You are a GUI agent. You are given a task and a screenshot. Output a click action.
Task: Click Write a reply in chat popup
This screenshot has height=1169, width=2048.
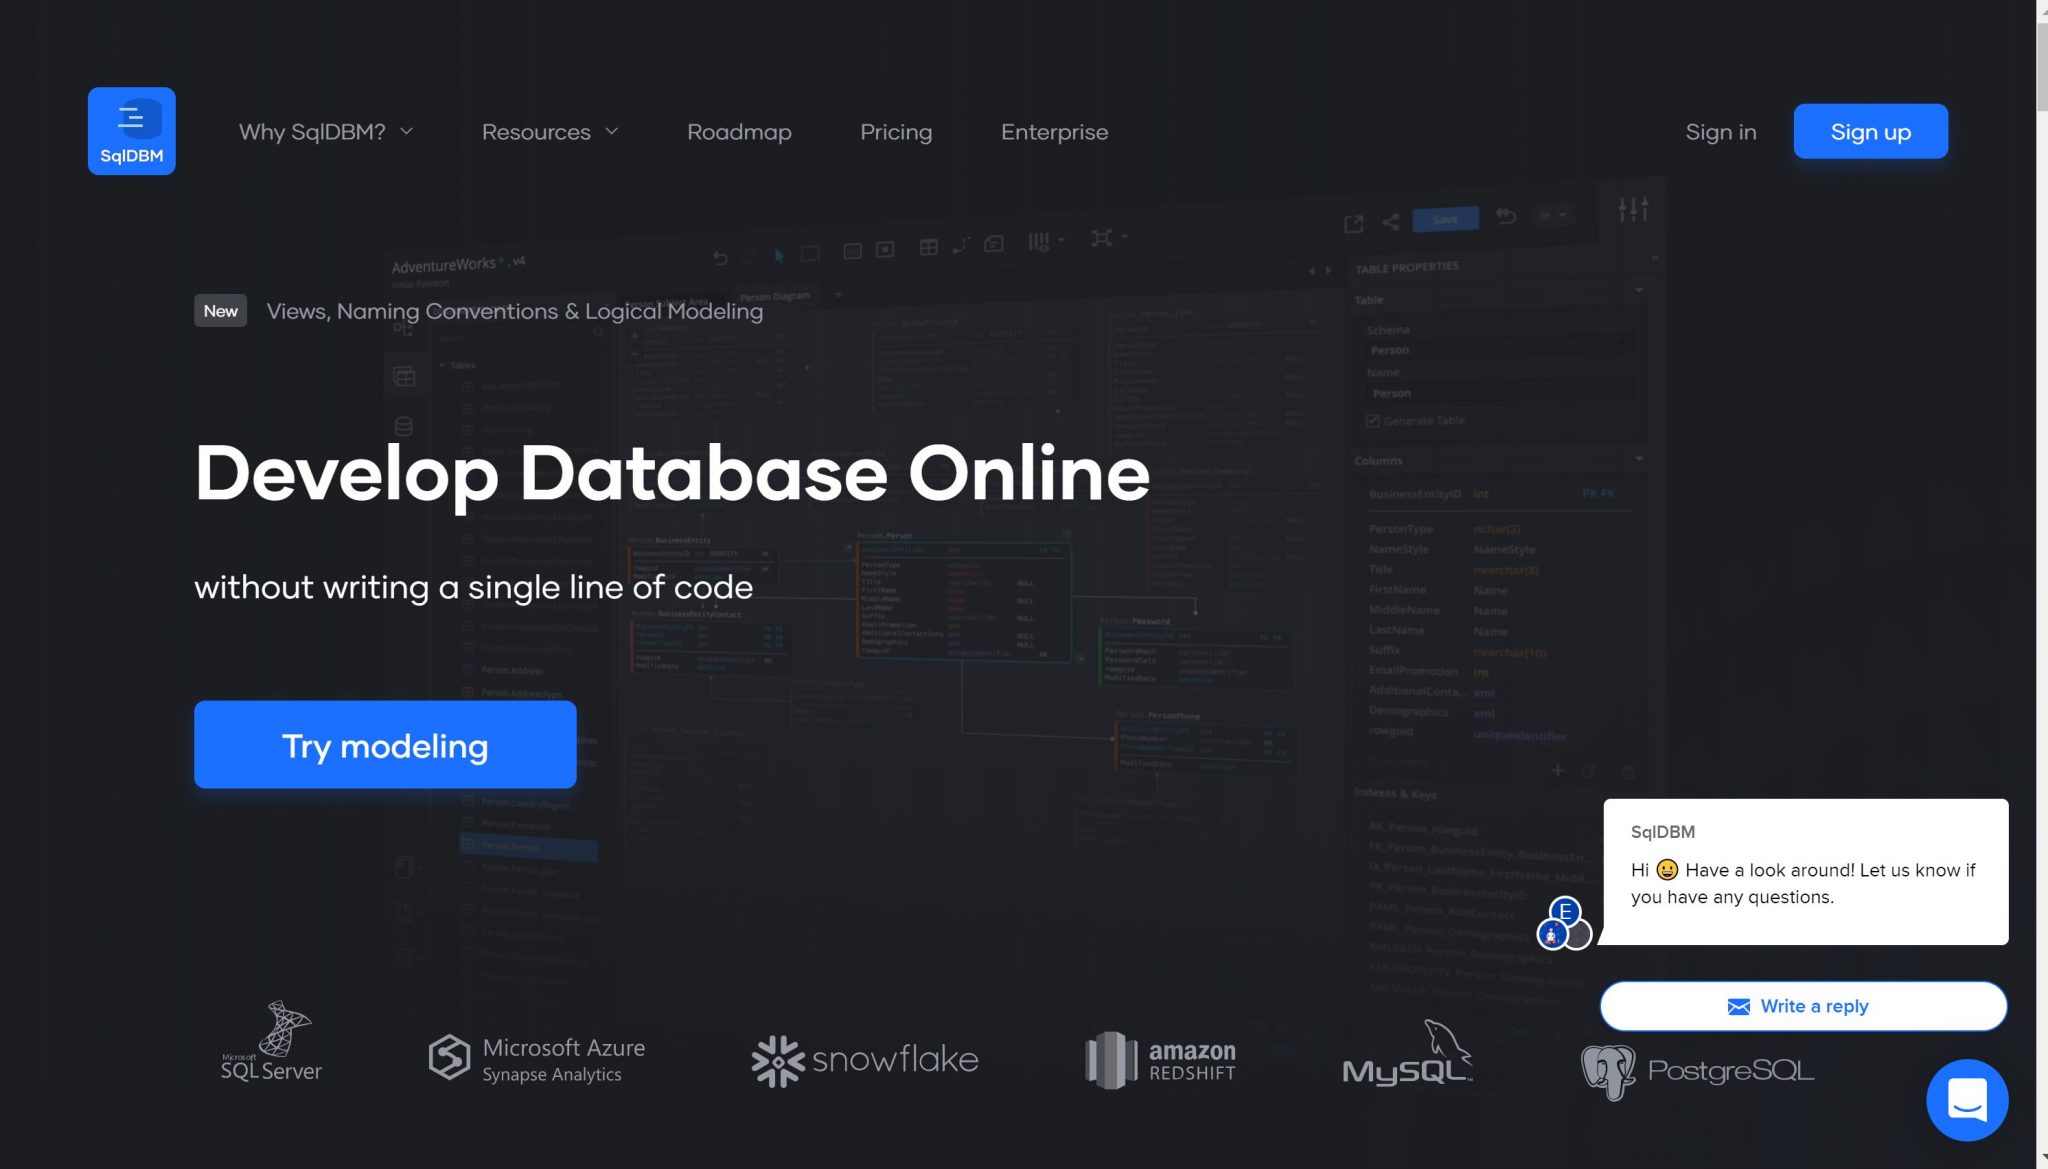(1803, 1006)
